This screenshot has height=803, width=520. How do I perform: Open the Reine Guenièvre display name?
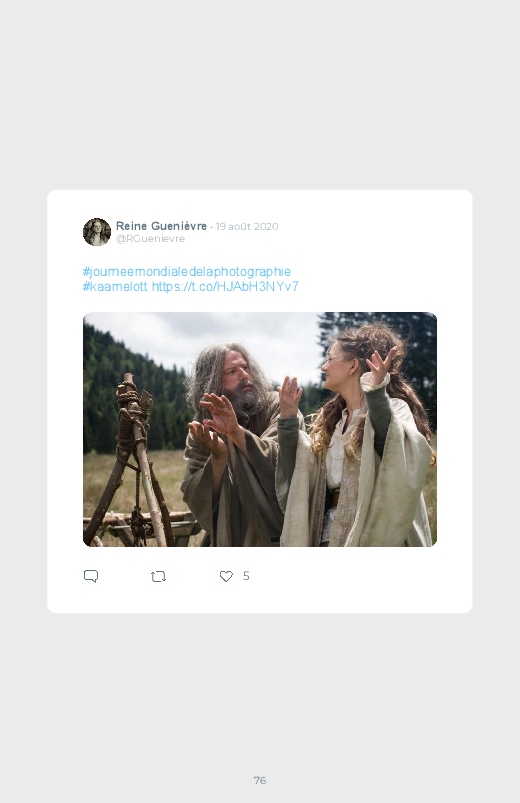[161, 226]
